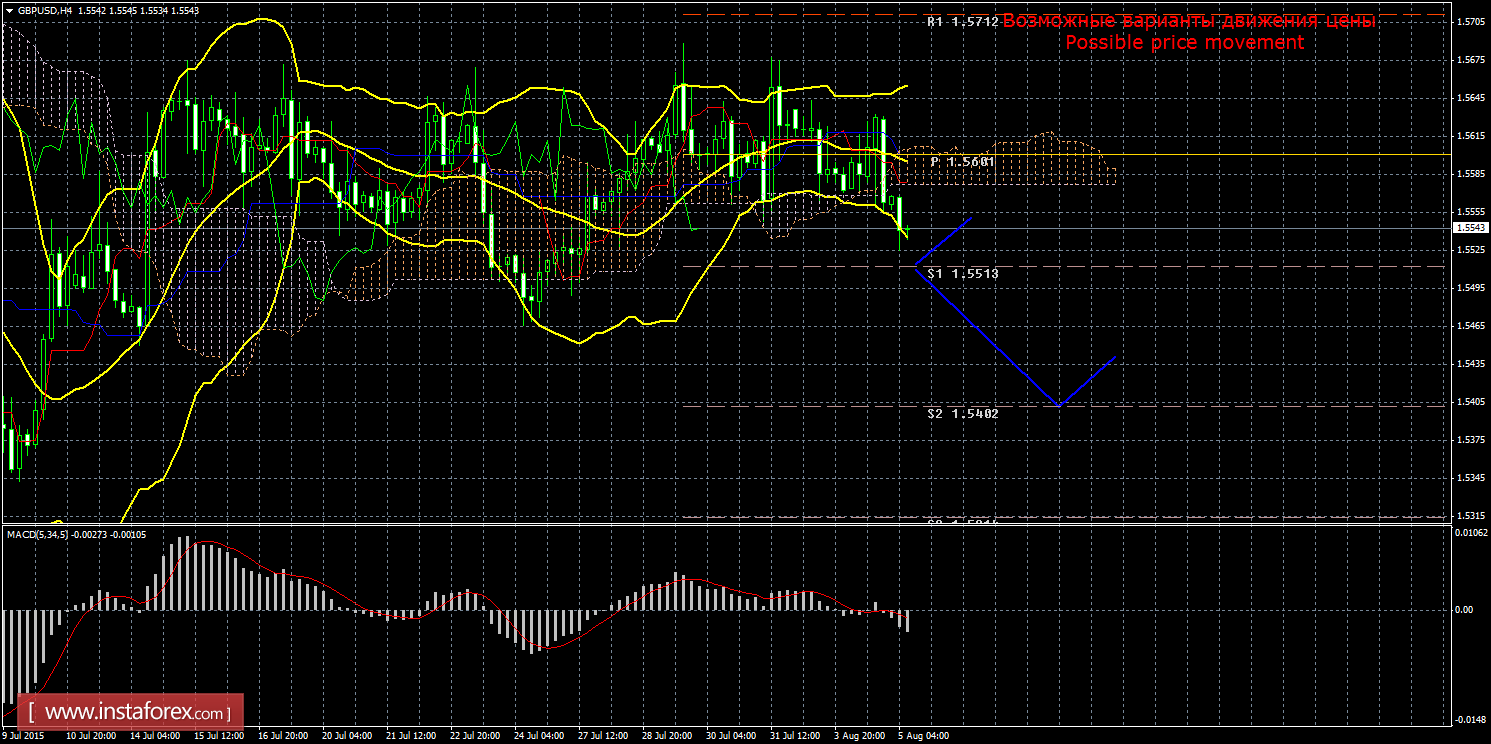Screen dimensions: 1491x744
Task: Click the R1 1.5712 resistance label
Action: coord(962,21)
